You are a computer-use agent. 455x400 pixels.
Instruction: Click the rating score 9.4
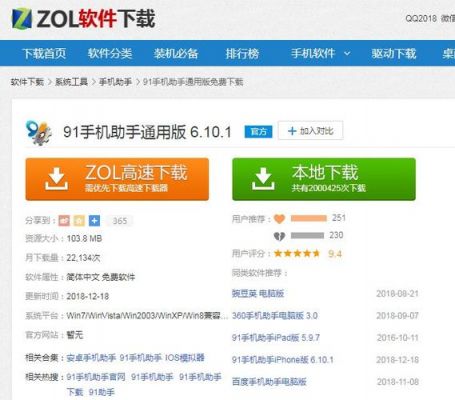[335, 254]
